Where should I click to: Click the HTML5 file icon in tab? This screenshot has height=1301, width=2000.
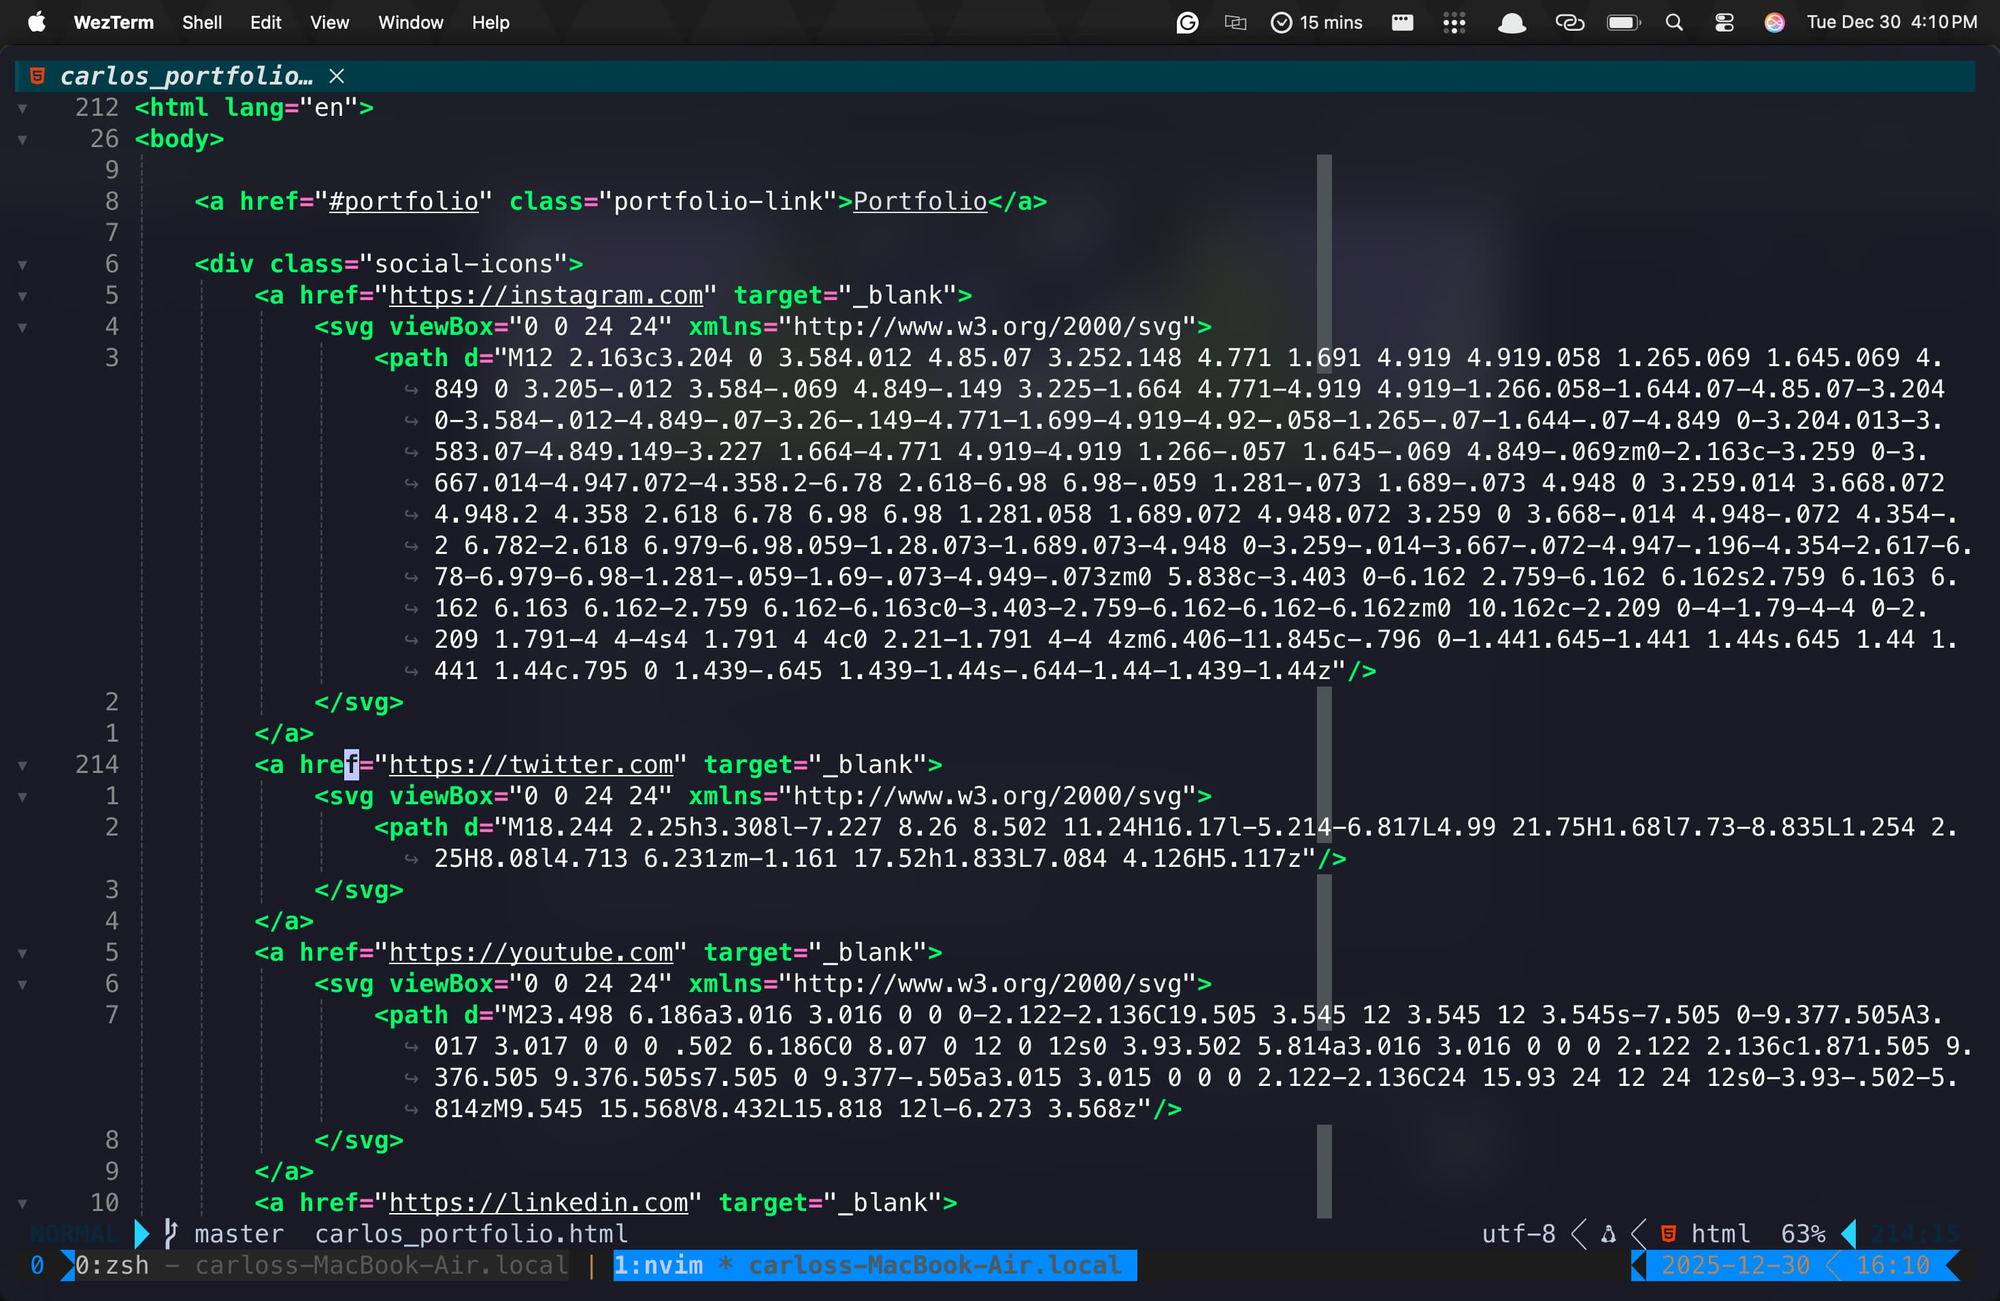[37, 76]
